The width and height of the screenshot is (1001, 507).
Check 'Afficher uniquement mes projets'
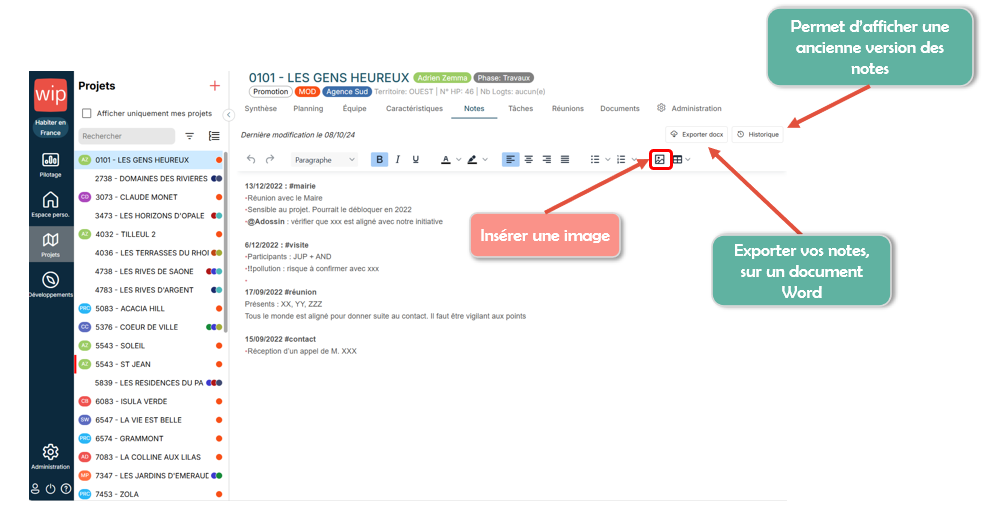pos(87,114)
